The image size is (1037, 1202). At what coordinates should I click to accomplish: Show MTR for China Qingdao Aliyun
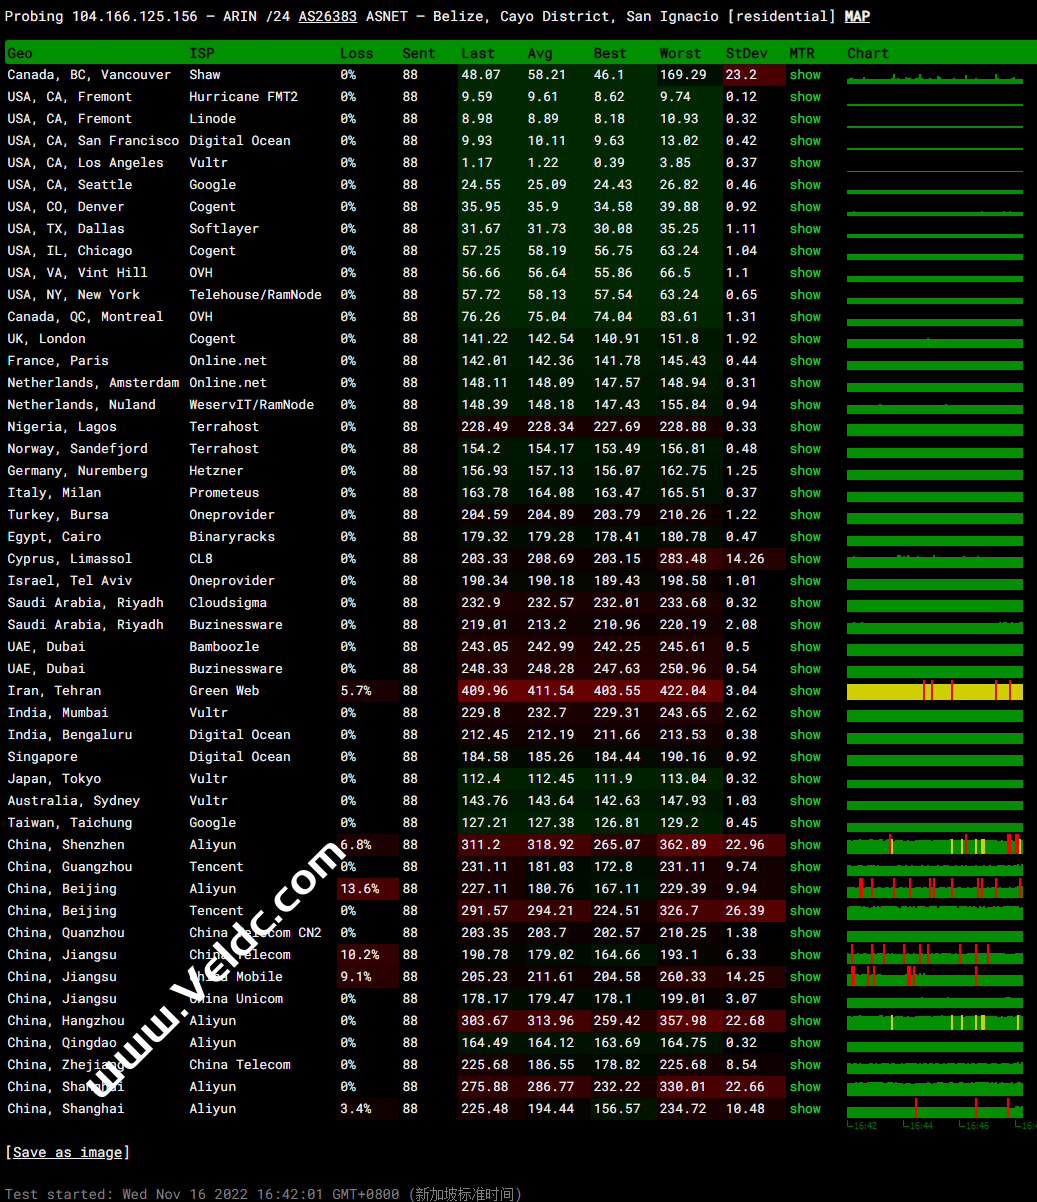point(805,1043)
